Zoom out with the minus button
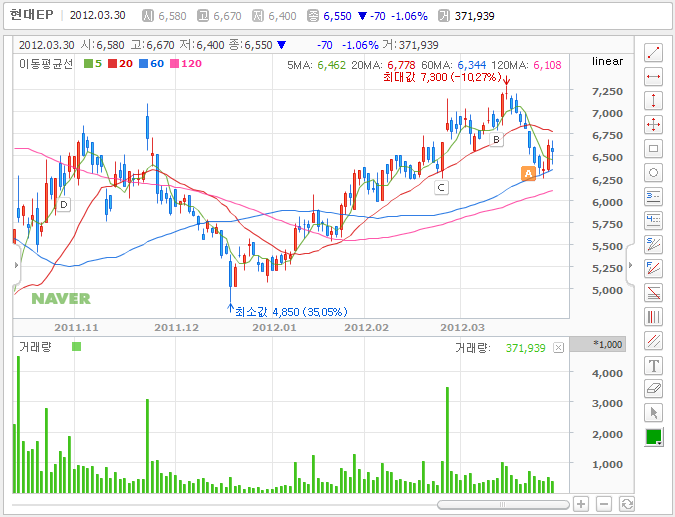 point(604,504)
